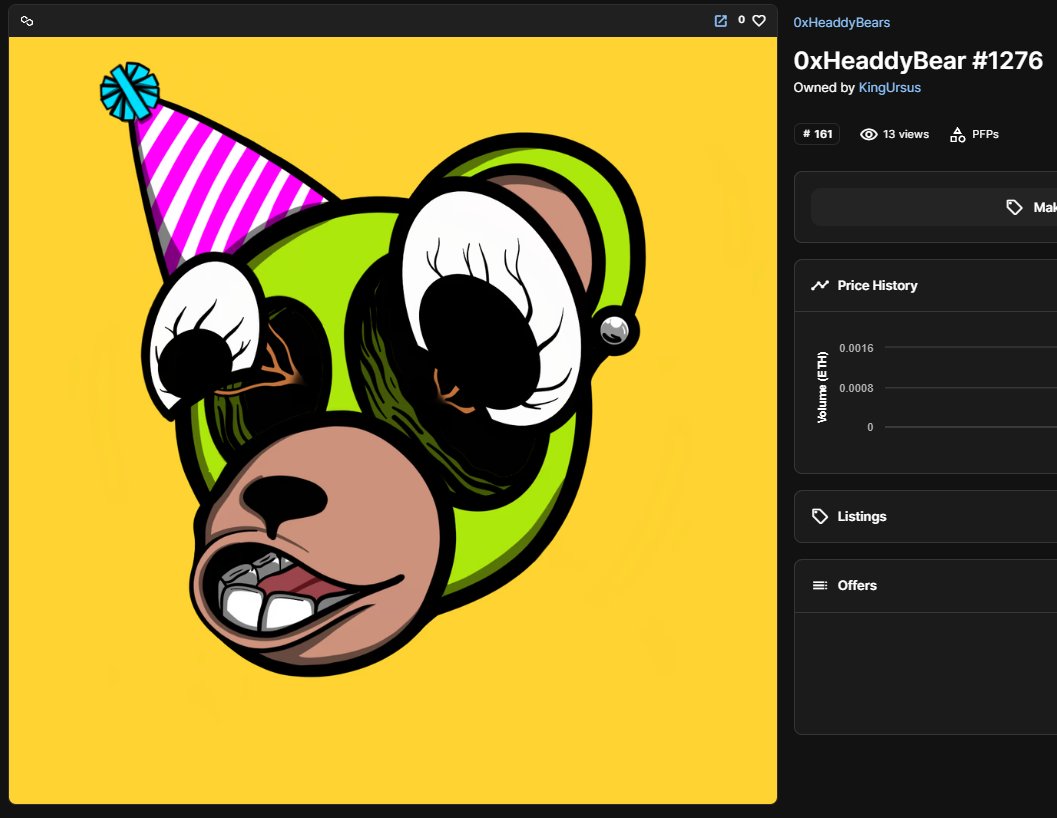Click the Offers list icon

(820, 585)
